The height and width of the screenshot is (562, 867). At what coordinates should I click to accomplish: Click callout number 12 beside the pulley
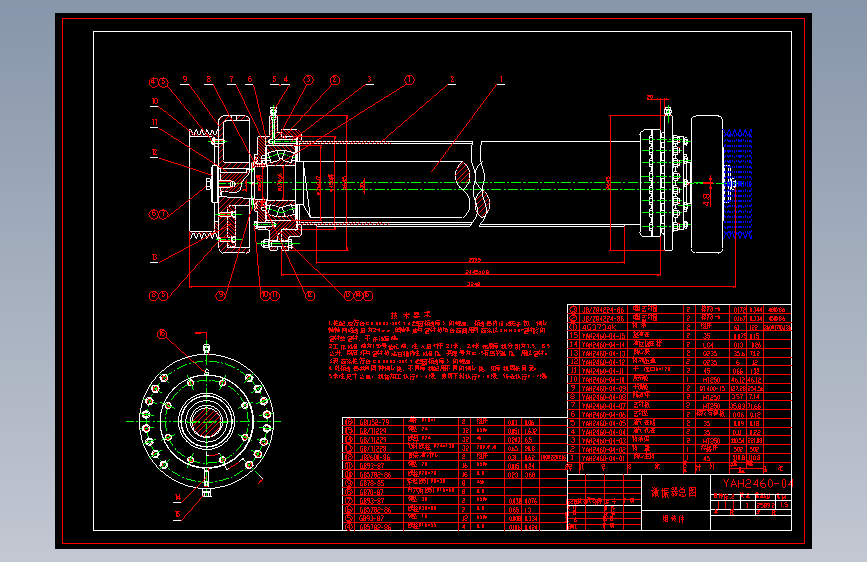(x=155, y=153)
